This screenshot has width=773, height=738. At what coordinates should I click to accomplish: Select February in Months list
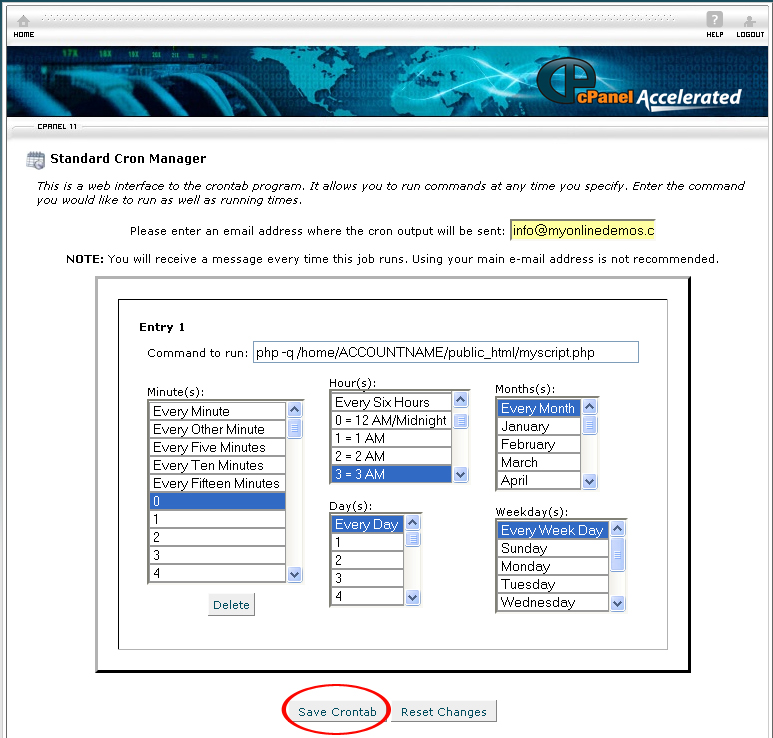tap(539, 444)
